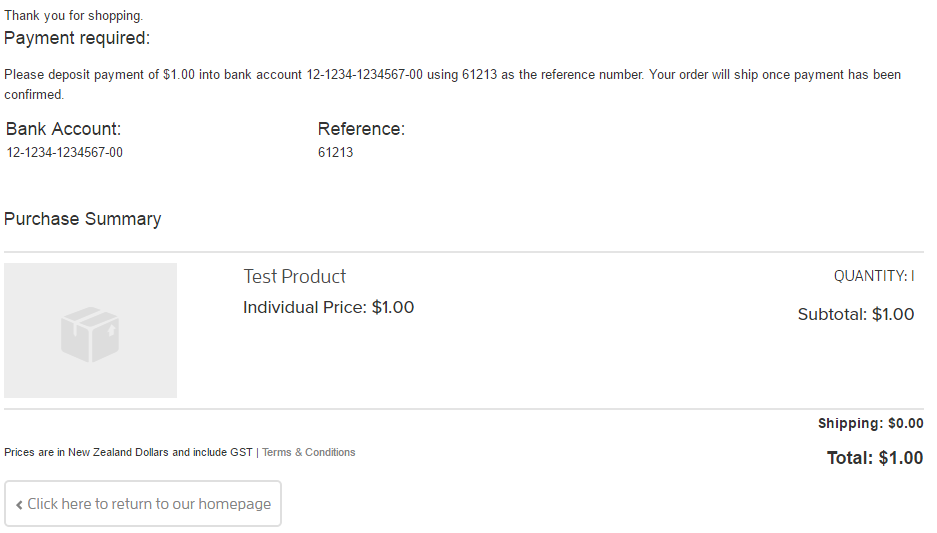
Task: Click the Subtotal $1.00 amount
Action: click(856, 314)
